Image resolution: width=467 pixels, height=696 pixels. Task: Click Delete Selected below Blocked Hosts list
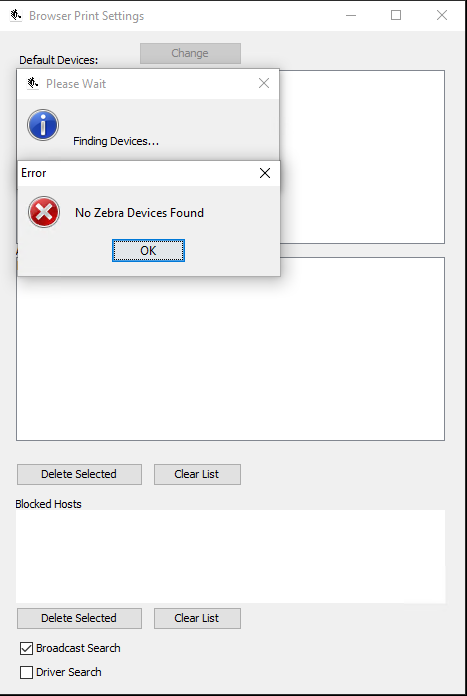pos(79,618)
